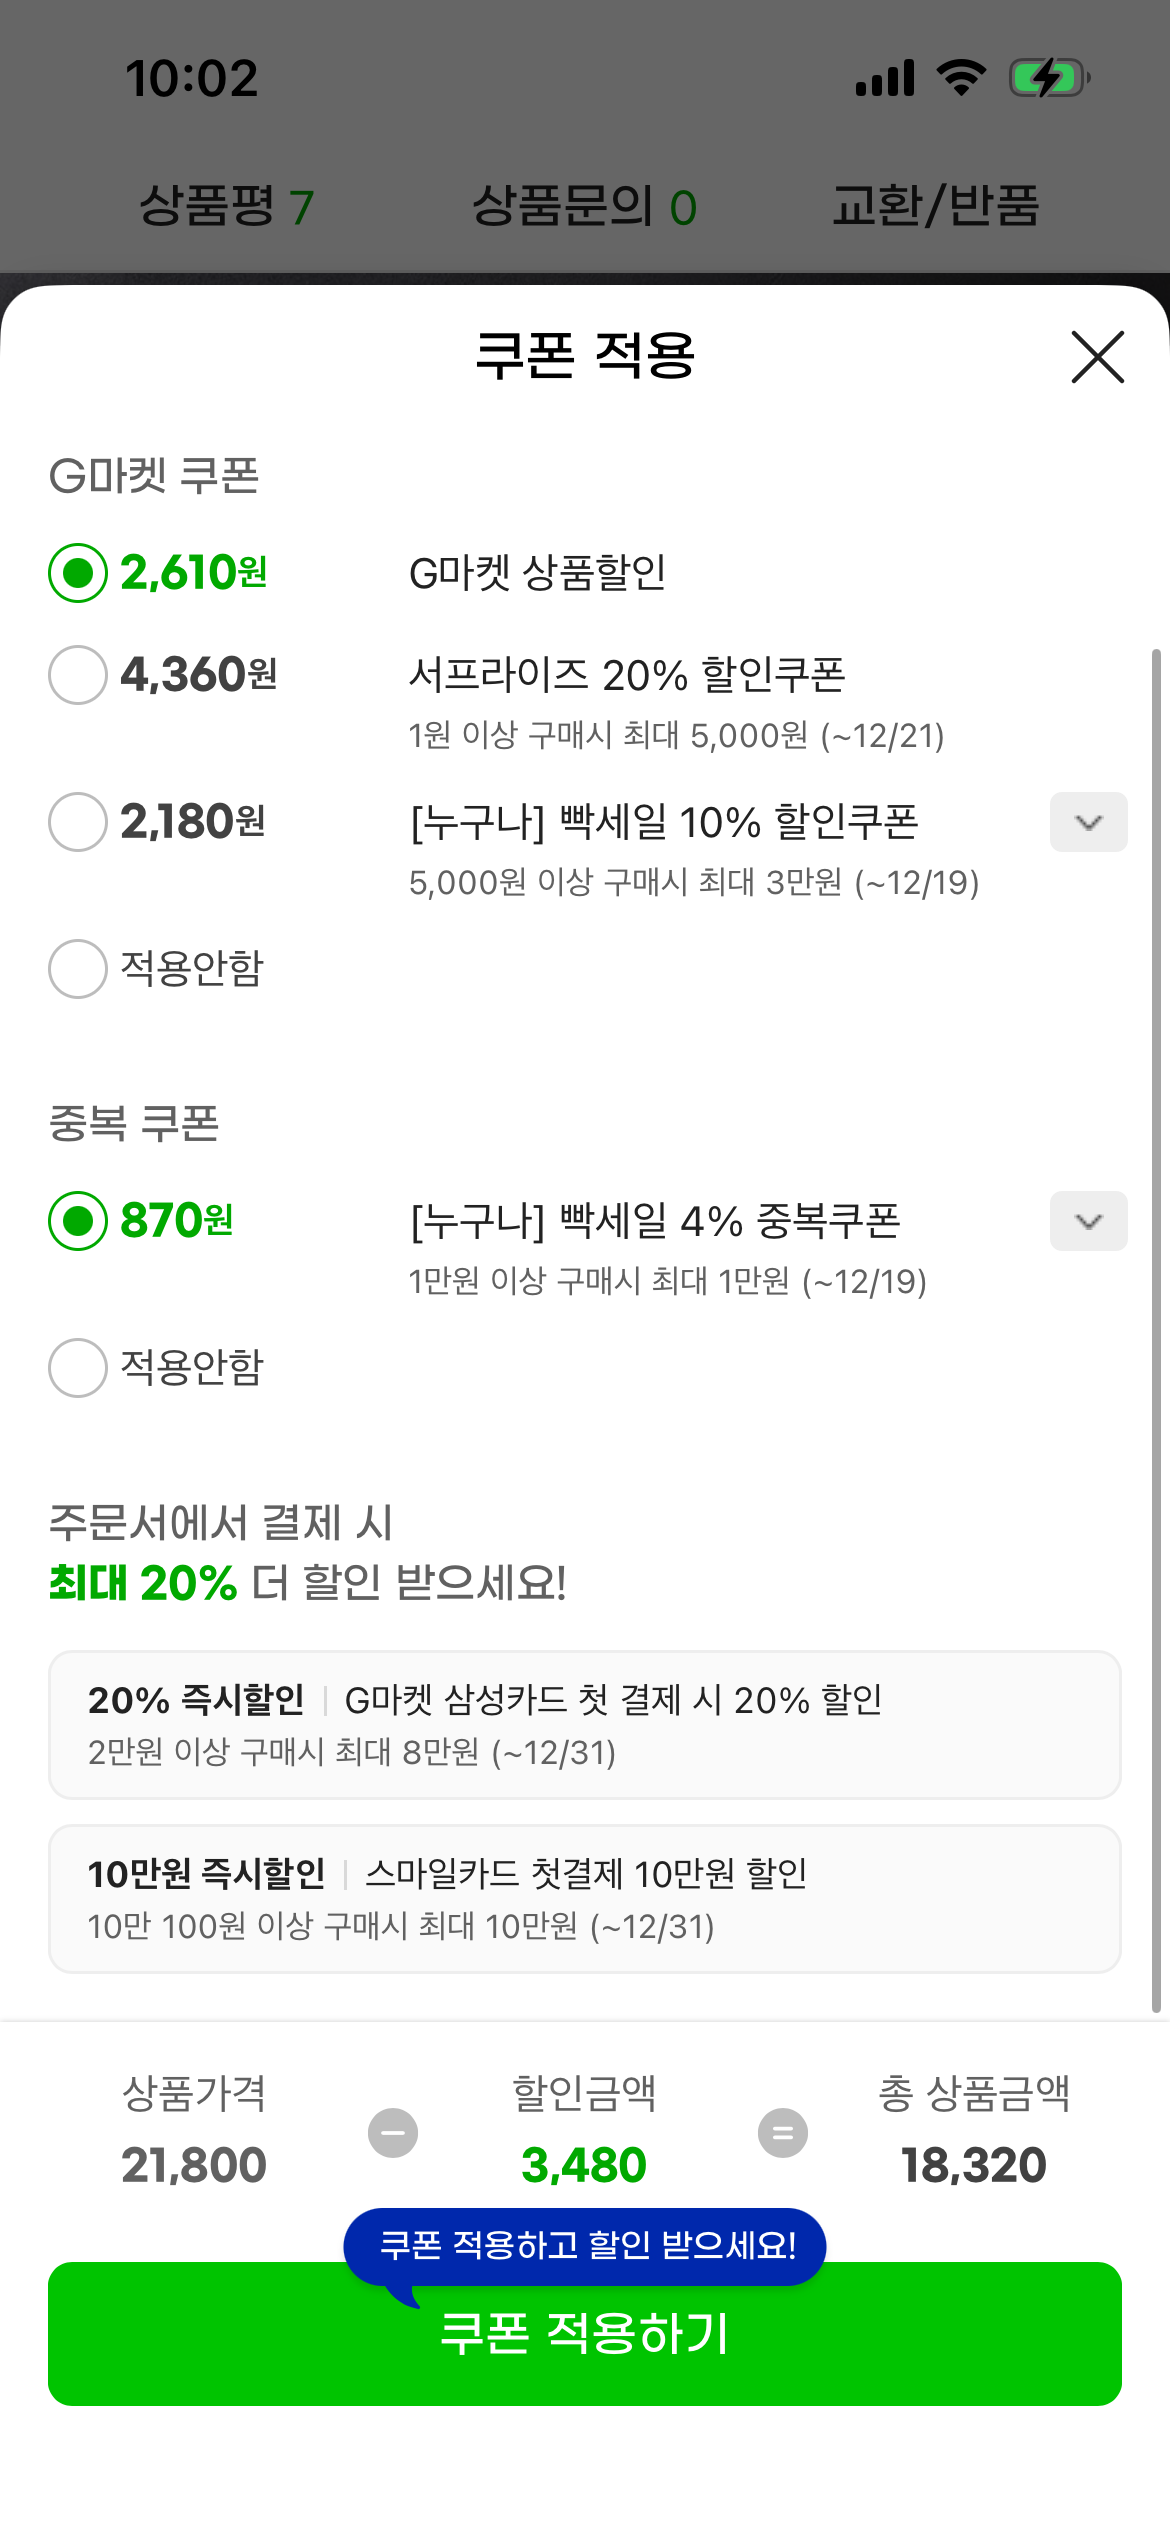Select the 2,610원 G마켓 상품할인 radio
1170x2532 pixels.
click(x=78, y=573)
